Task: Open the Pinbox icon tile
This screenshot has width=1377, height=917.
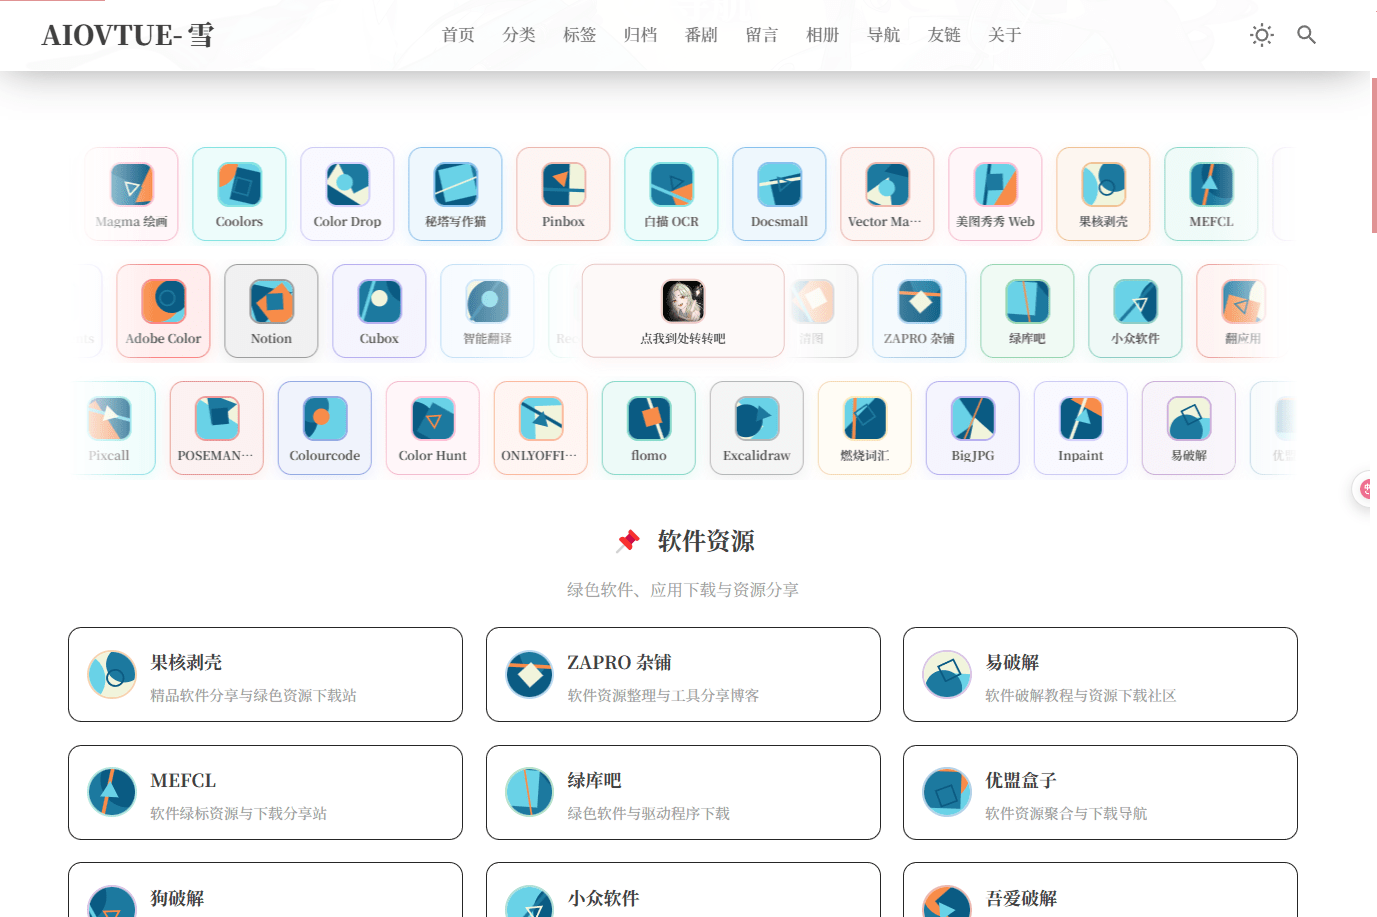Action: click(563, 194)
